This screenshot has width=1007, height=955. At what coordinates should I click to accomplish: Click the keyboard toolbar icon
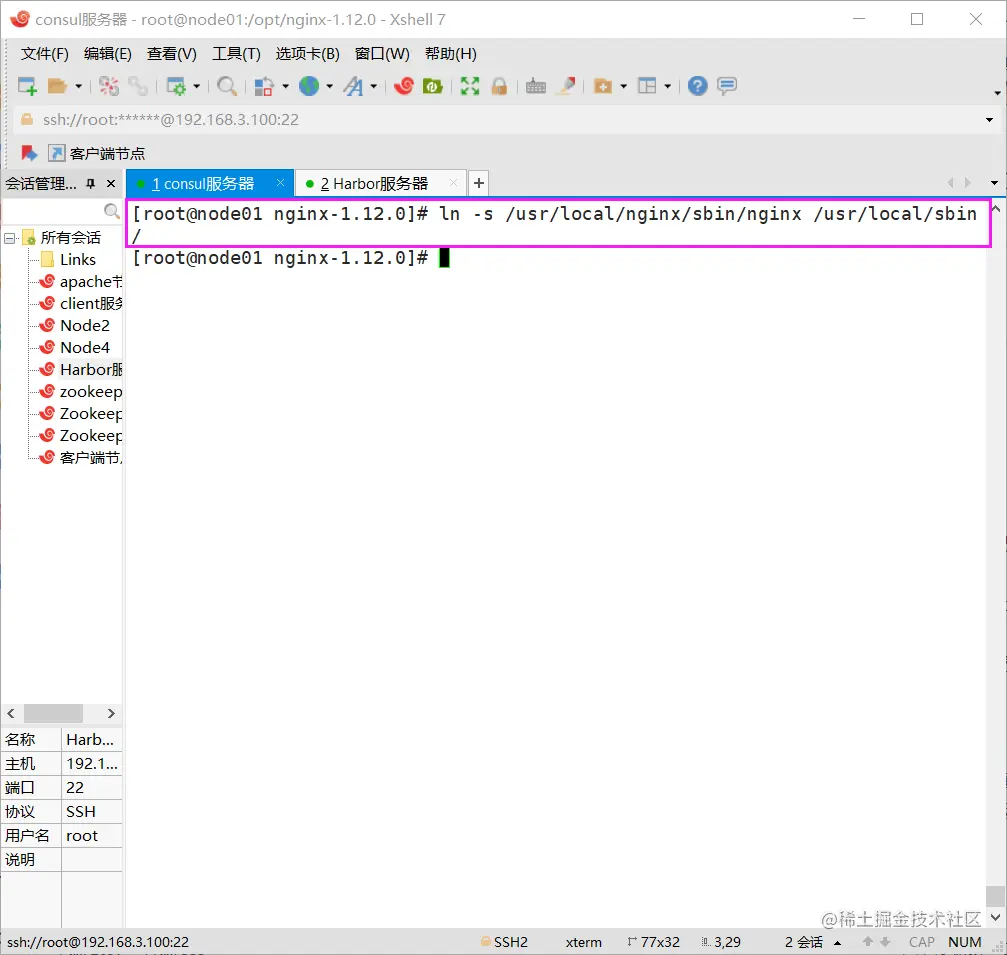(x=536, y=85)
